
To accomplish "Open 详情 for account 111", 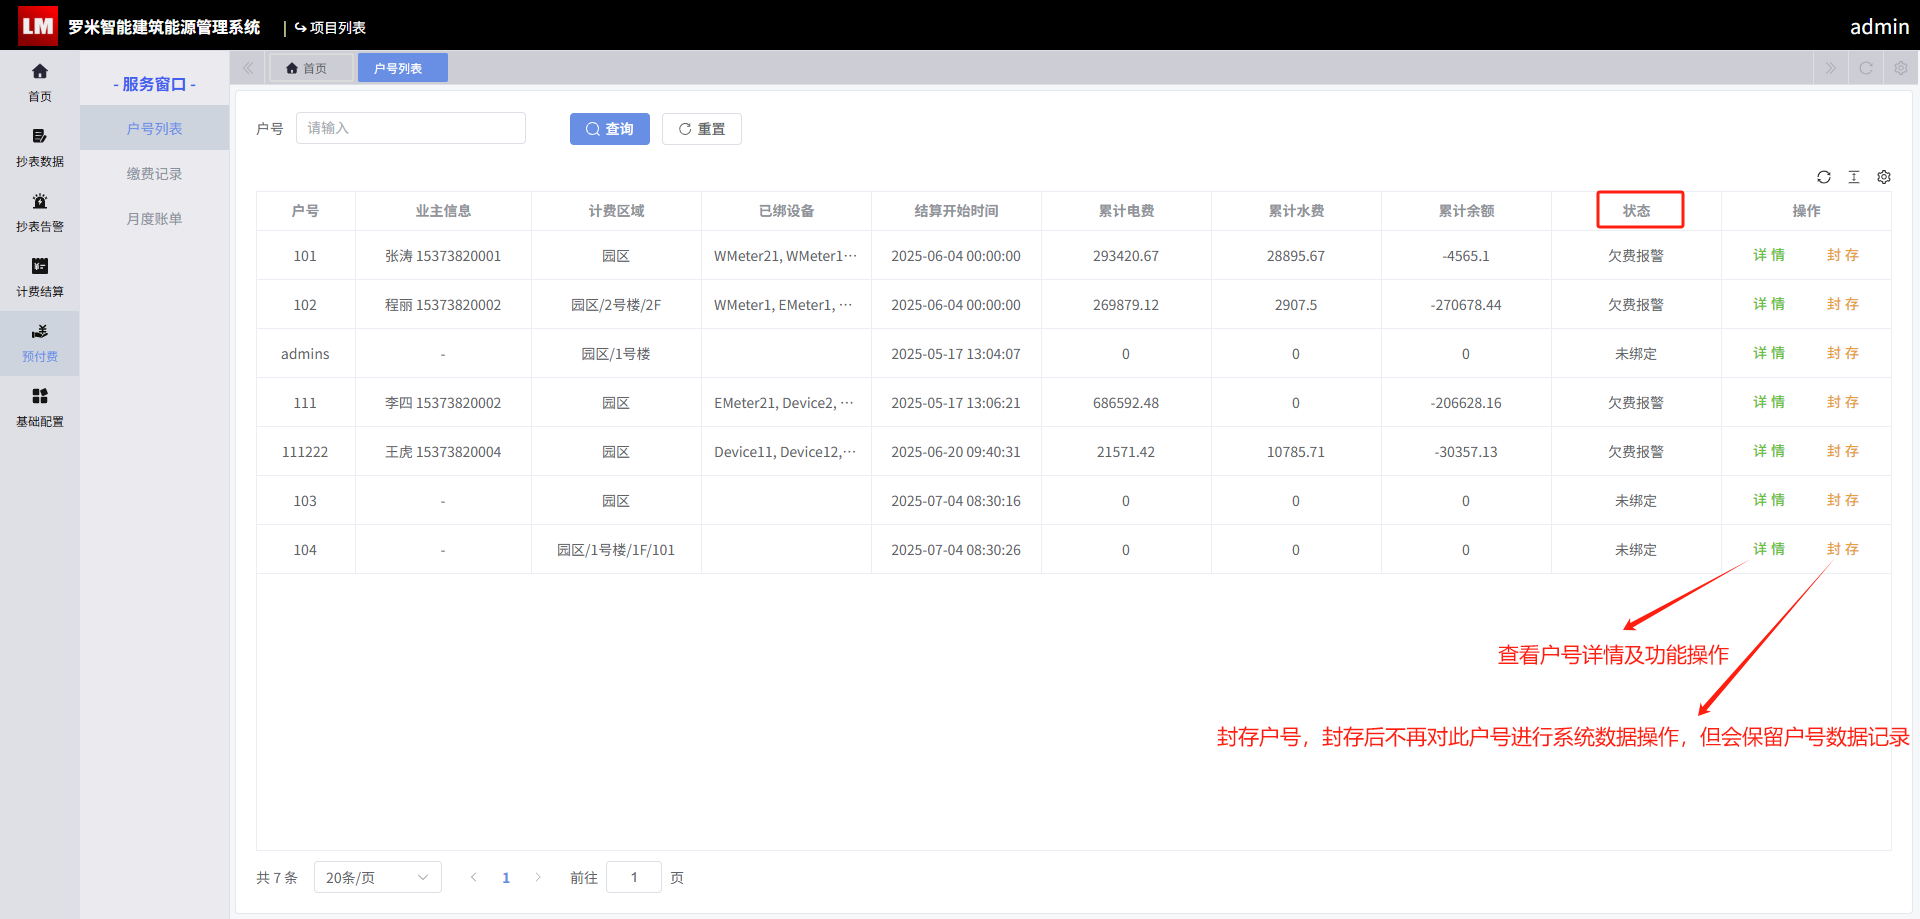I will tap(1769, 402).
